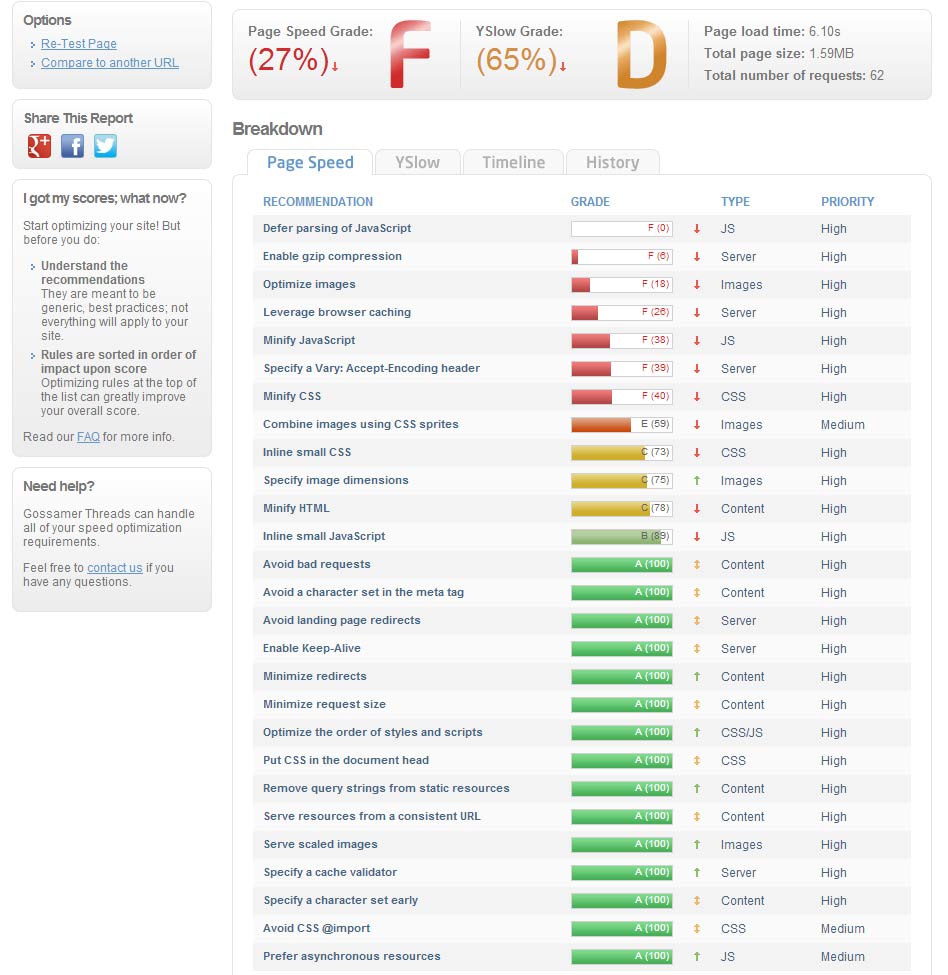
Task: Open the FAQ link
Action: 88,437
